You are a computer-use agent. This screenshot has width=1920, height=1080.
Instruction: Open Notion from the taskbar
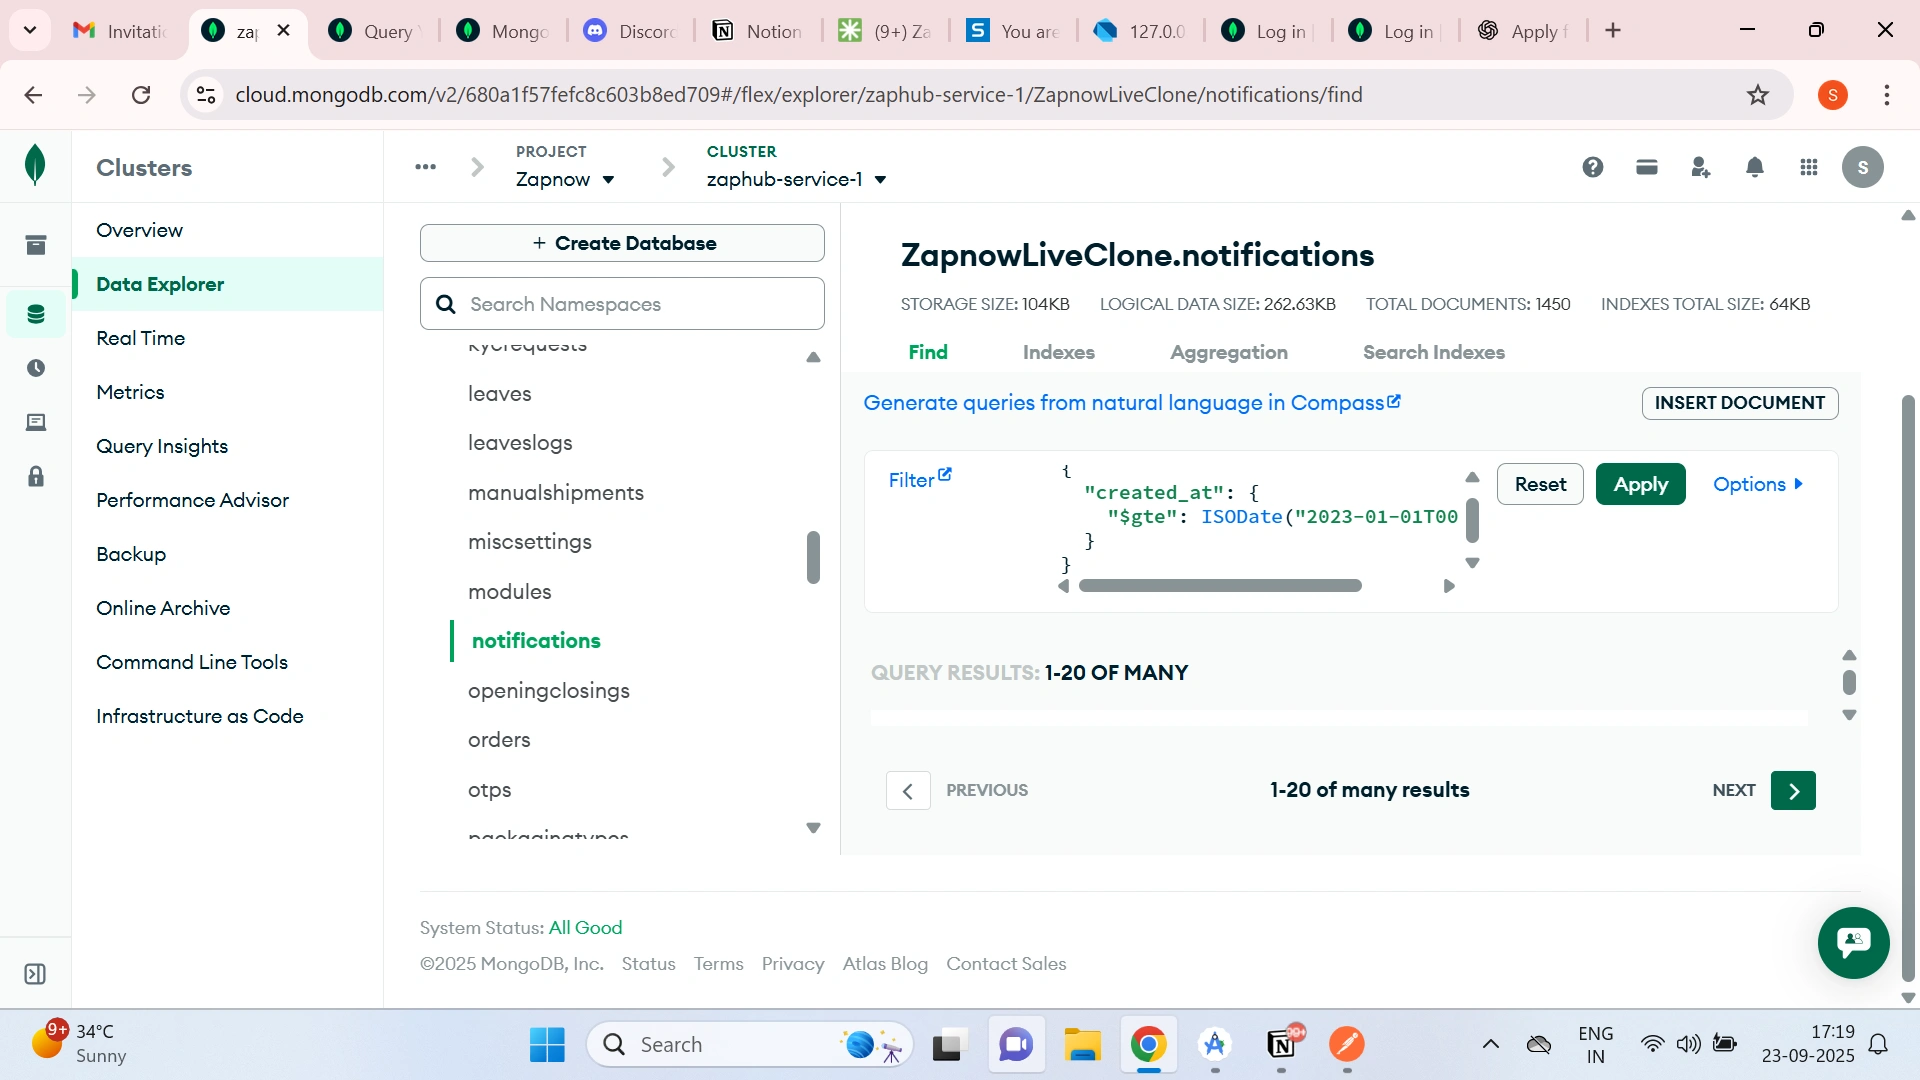point(1281,1045)
